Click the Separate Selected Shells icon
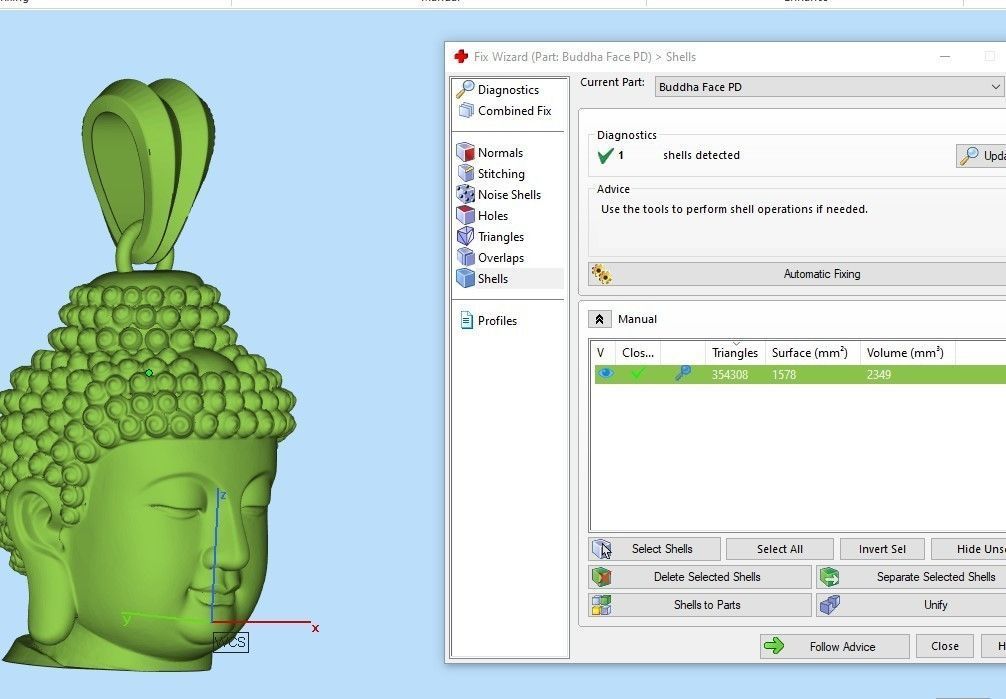Screen dimensions: 1006x699 click(829, 577)
